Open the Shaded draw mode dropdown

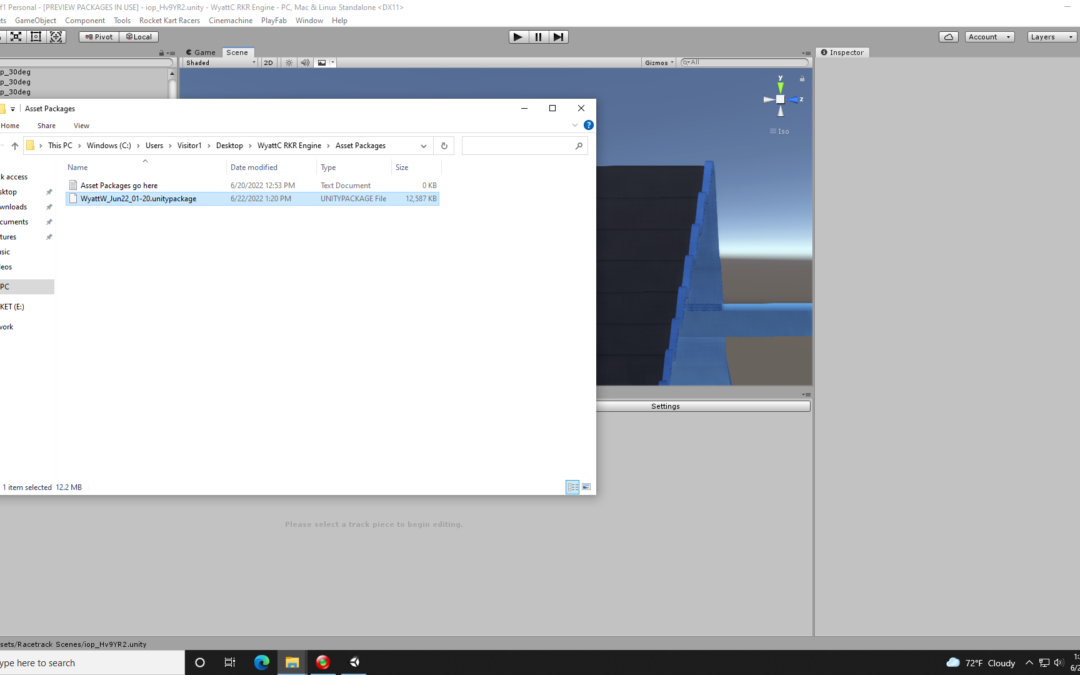pos(220,63)
